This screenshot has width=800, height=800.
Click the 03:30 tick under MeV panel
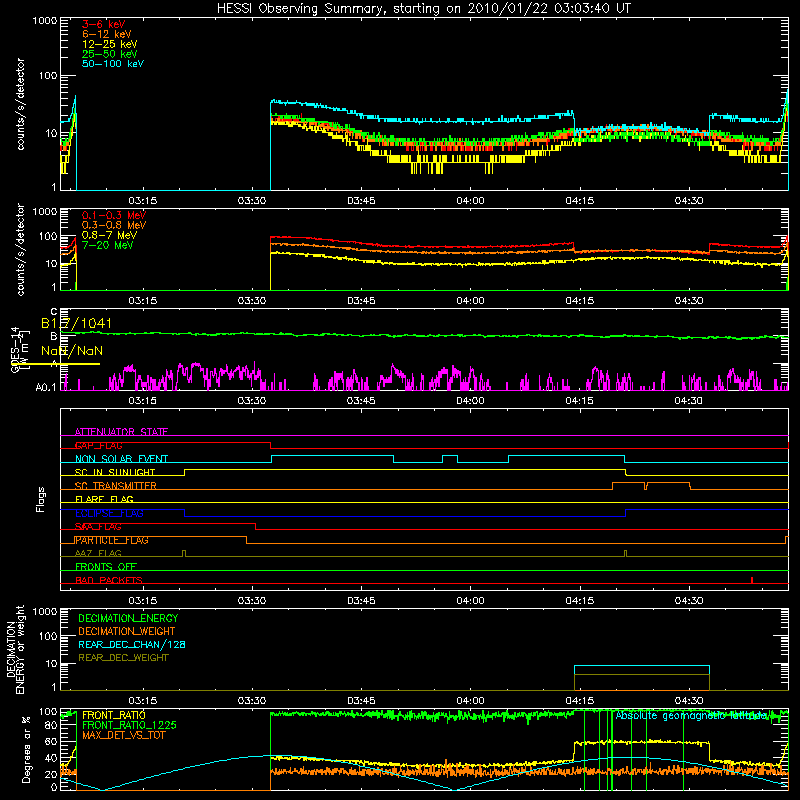[252, 301]
